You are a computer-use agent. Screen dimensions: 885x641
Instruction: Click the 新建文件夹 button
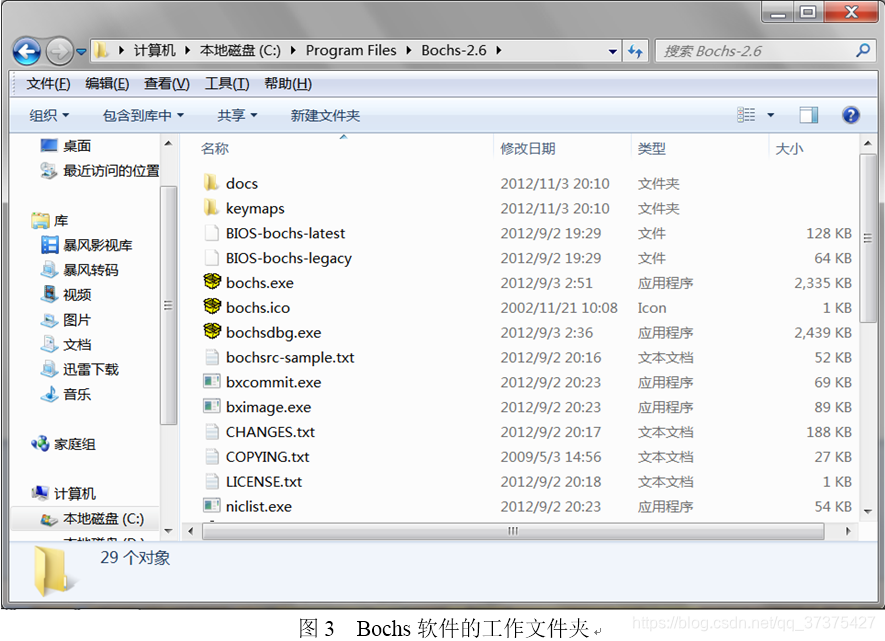point(325,116)
